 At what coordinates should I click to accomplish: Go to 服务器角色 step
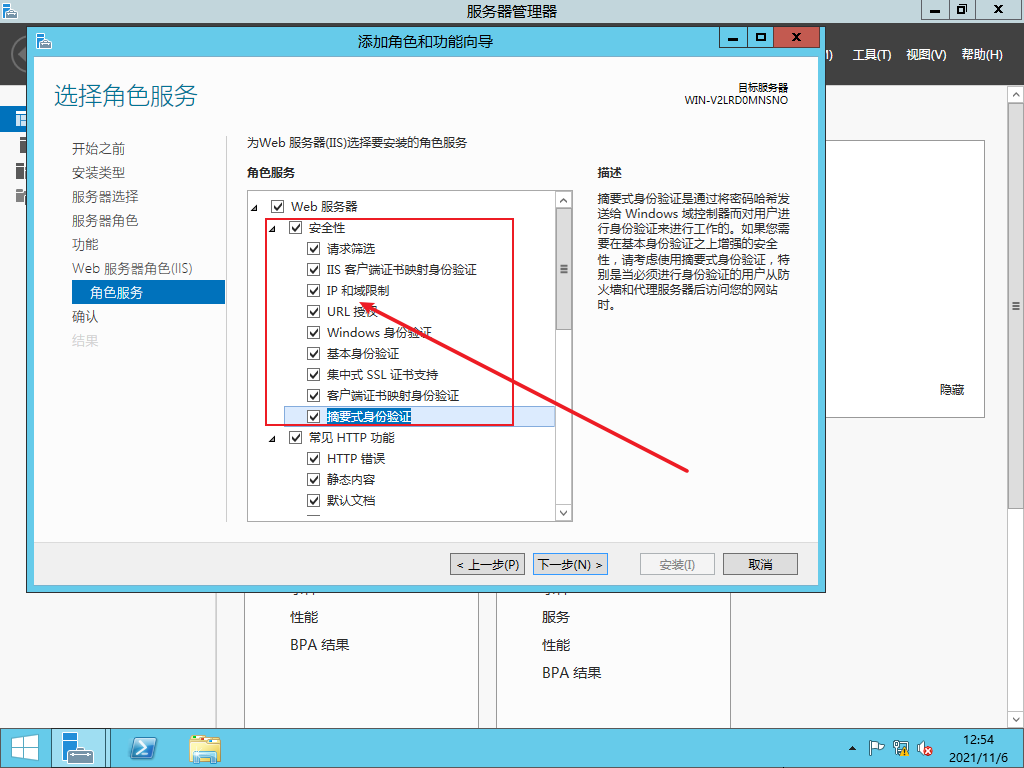point(105,221)
